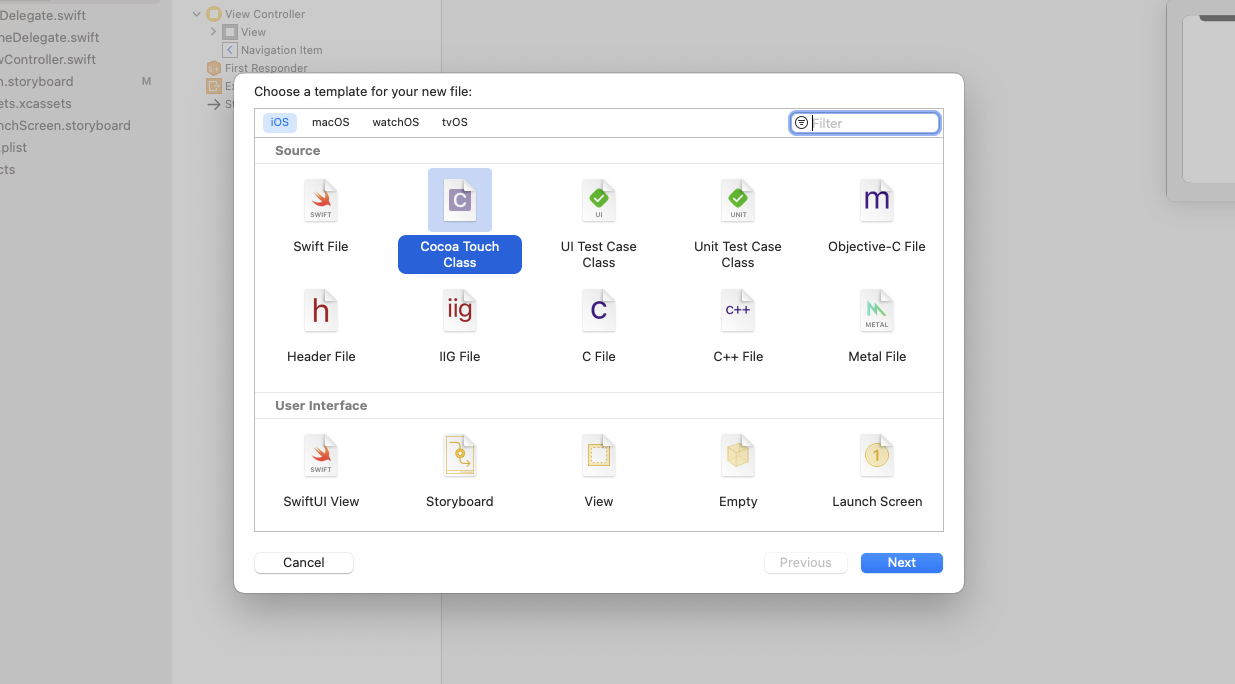
Task: Switch to the macOS platform tab
Action: point(331,122)
